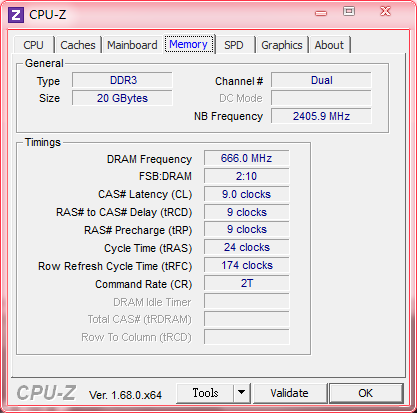Click the NB Frequency value 2405.9 MHz
This screenshot has width=417, height=413.
tap(321, 116)
